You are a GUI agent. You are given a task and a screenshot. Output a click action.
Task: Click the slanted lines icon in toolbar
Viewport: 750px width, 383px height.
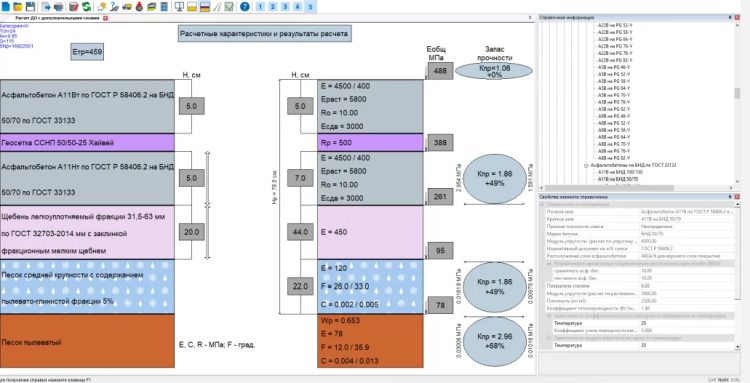coord(217,7)
